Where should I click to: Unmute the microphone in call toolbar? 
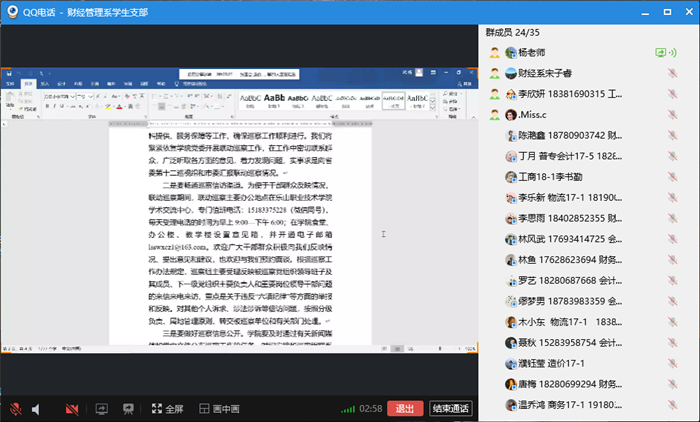16,409
